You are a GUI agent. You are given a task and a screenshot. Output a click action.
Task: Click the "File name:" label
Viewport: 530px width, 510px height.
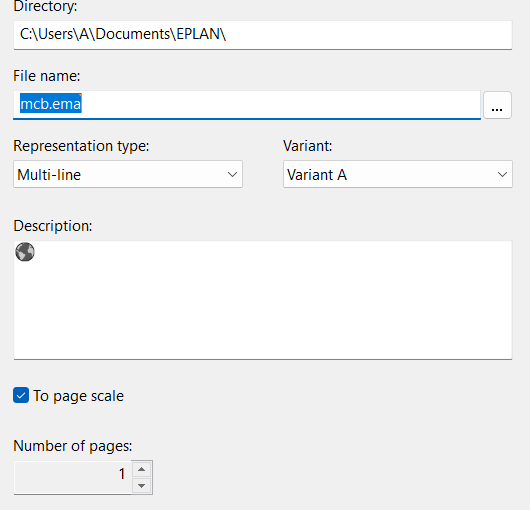(x=47, y=76)
